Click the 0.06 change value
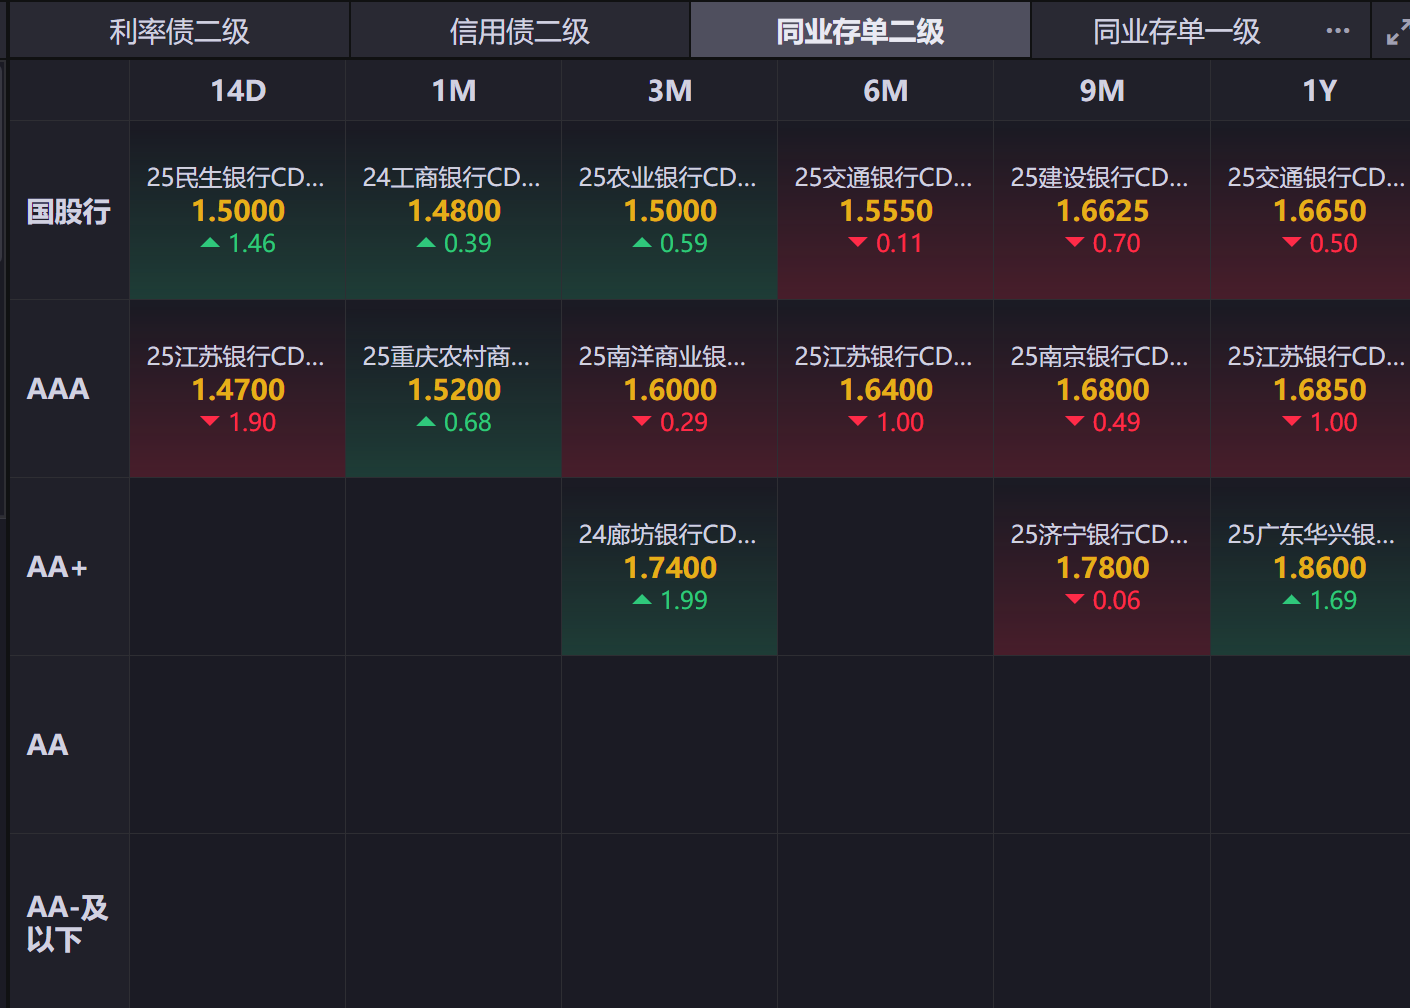This screenshot has height=1008, width=1410. (x=1116, y=600)
